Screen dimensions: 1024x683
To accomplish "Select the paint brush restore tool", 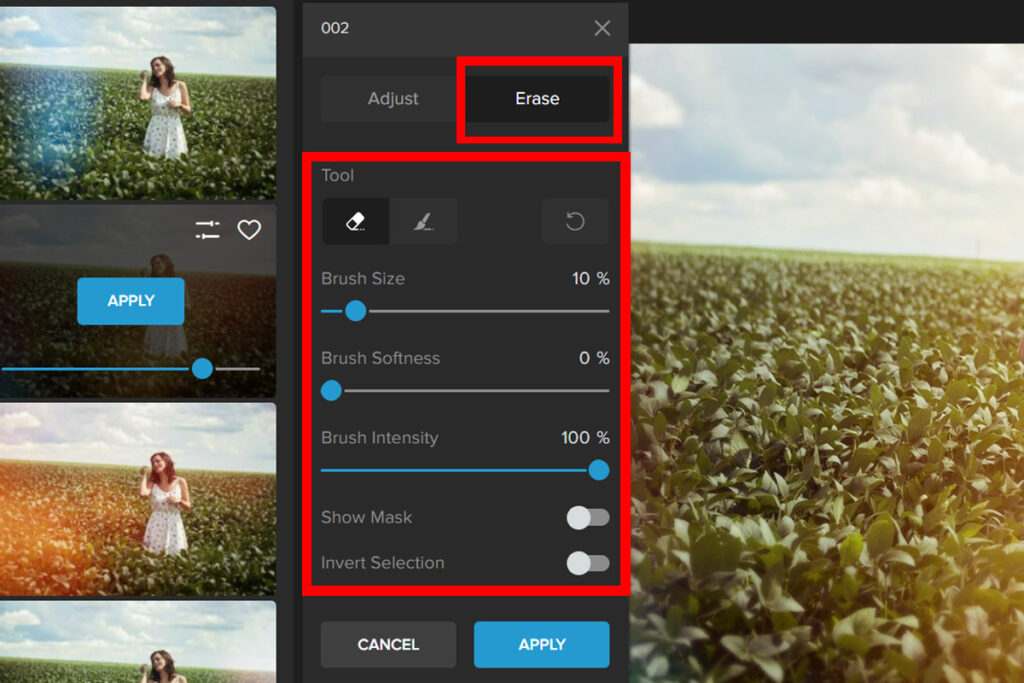I will tap(424, 222).
